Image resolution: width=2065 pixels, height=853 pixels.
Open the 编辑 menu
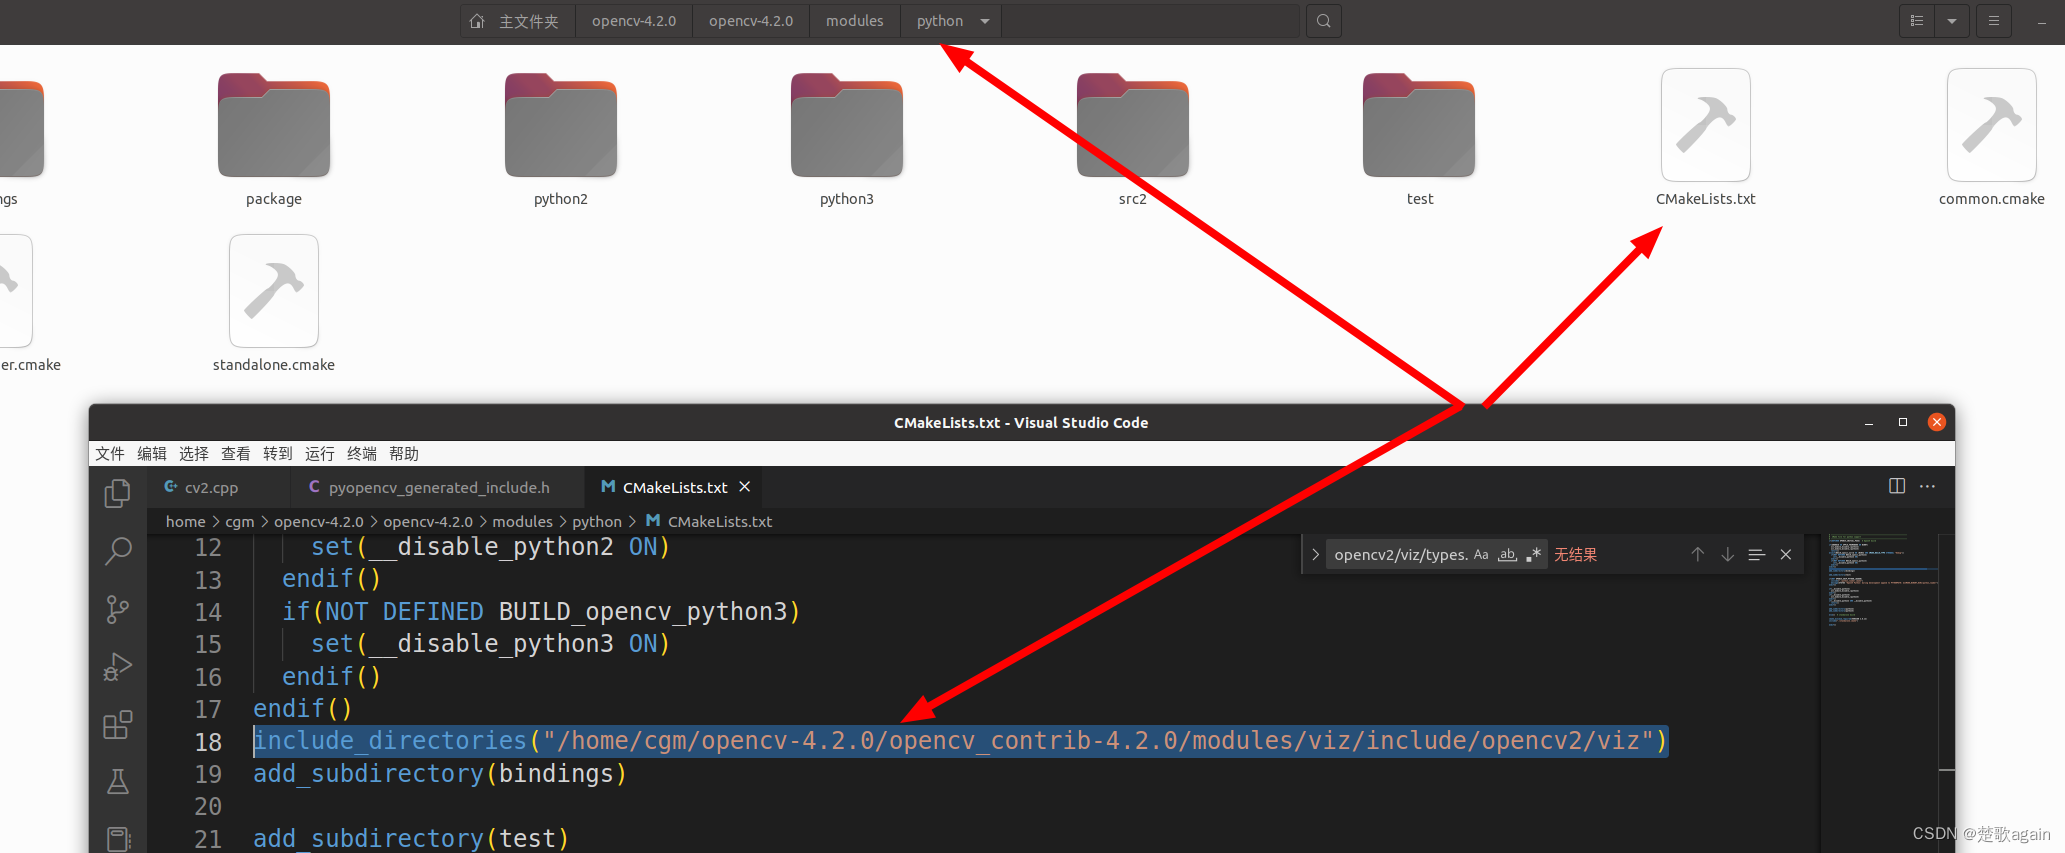coord(152,454)
